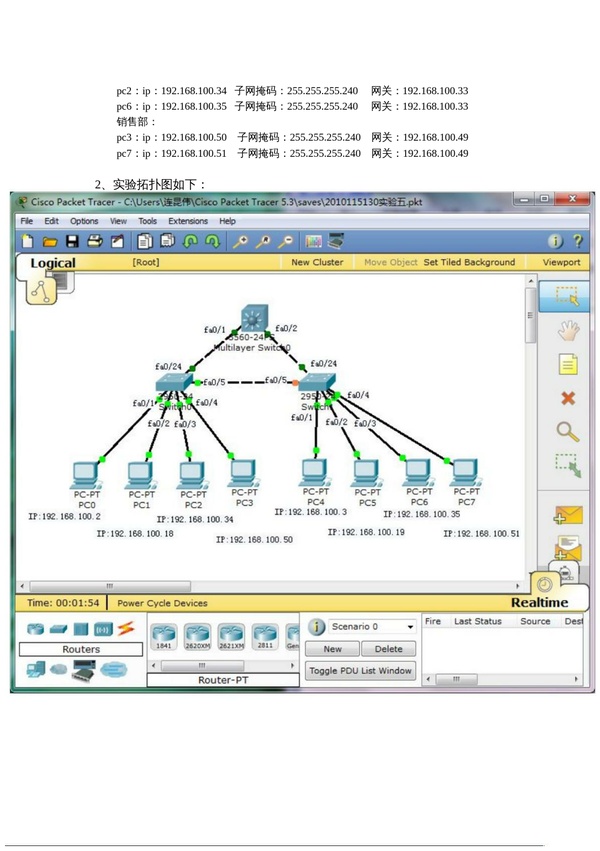Click the Save disk icon in toolbar
Image resolution: width=600 pixels, height=851 pixels.
[72, 241]
